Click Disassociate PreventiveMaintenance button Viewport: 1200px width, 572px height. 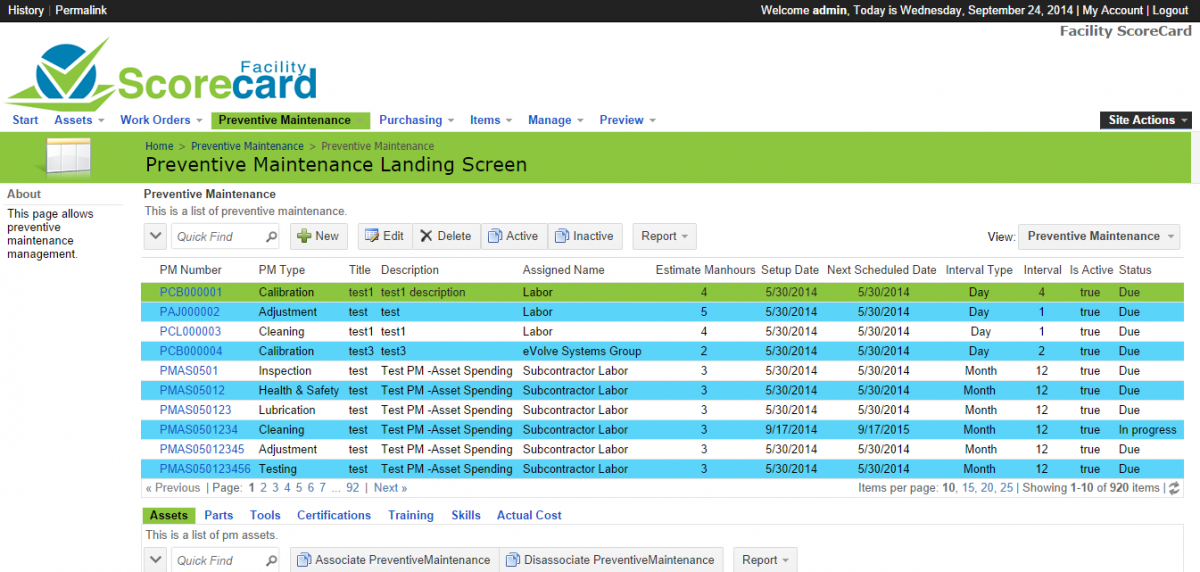point(610,560)
